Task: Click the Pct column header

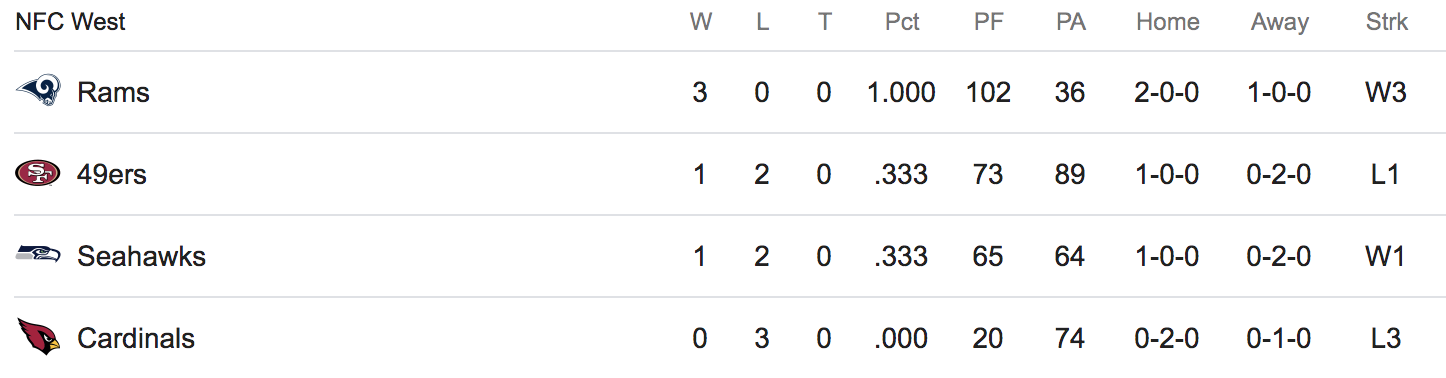Action: pyautogui.click(x=902, y=22)
